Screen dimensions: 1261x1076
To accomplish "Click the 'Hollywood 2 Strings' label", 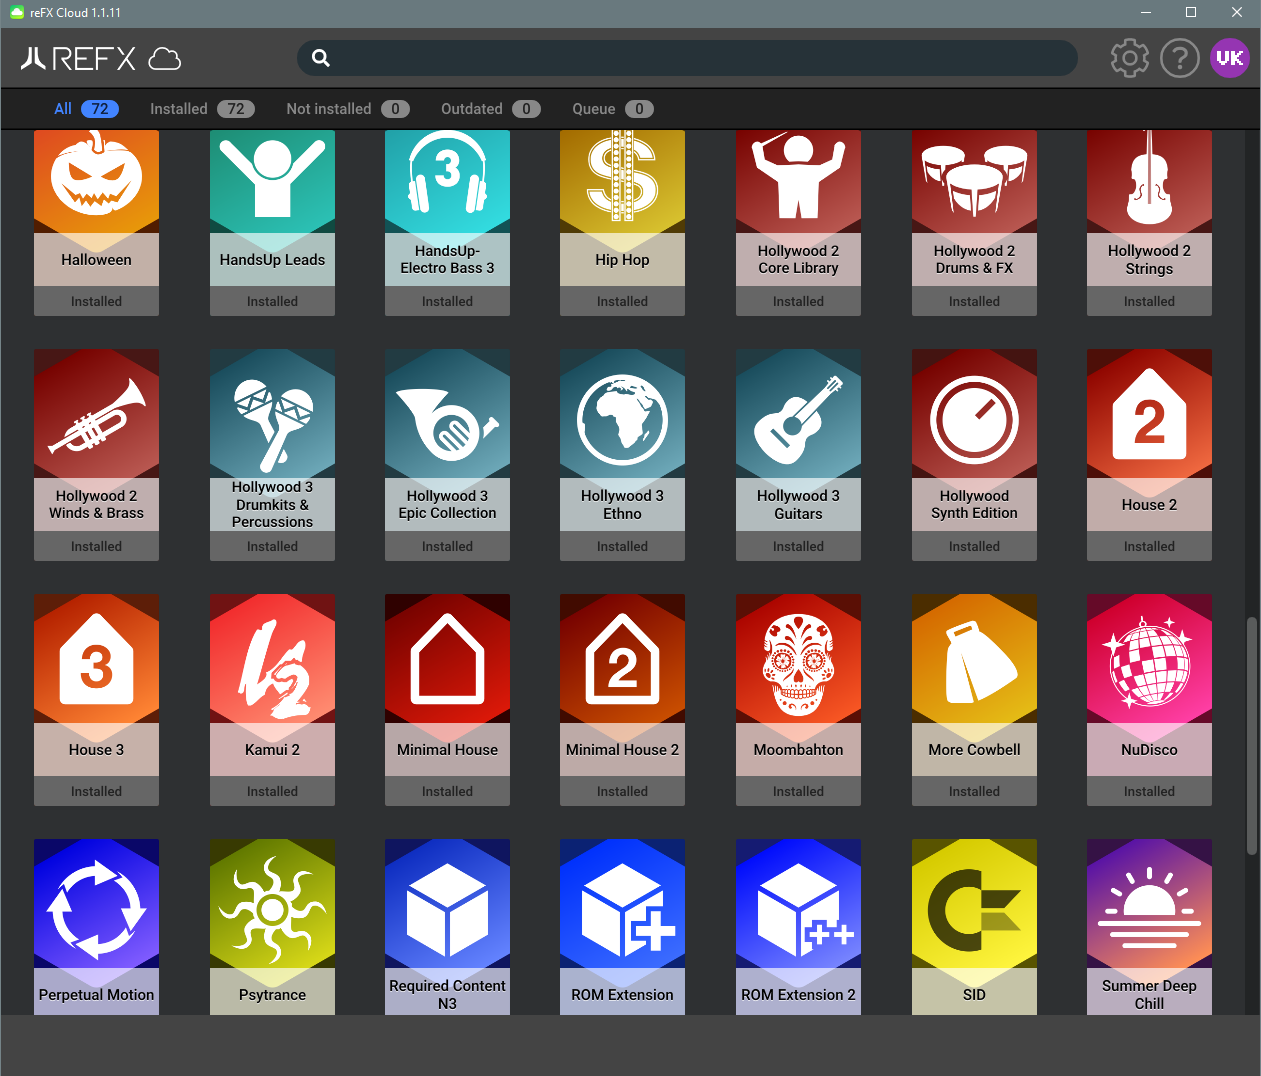I will click(1149, 260).
